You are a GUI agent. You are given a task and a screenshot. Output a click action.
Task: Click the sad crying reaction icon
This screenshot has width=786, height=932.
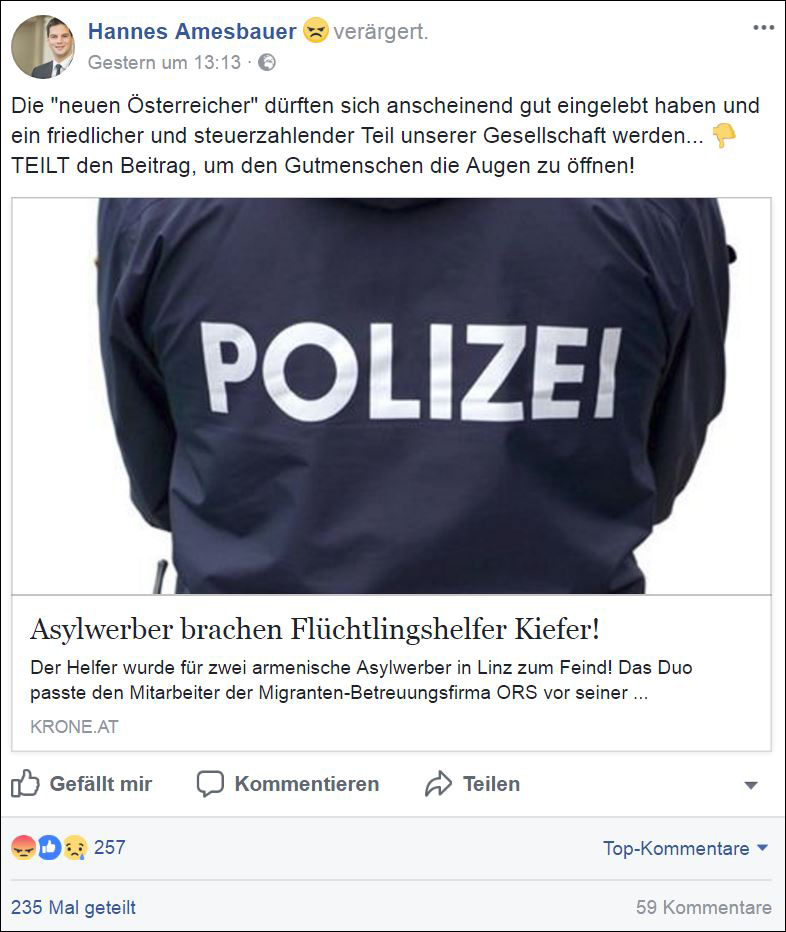pos(75,848)
